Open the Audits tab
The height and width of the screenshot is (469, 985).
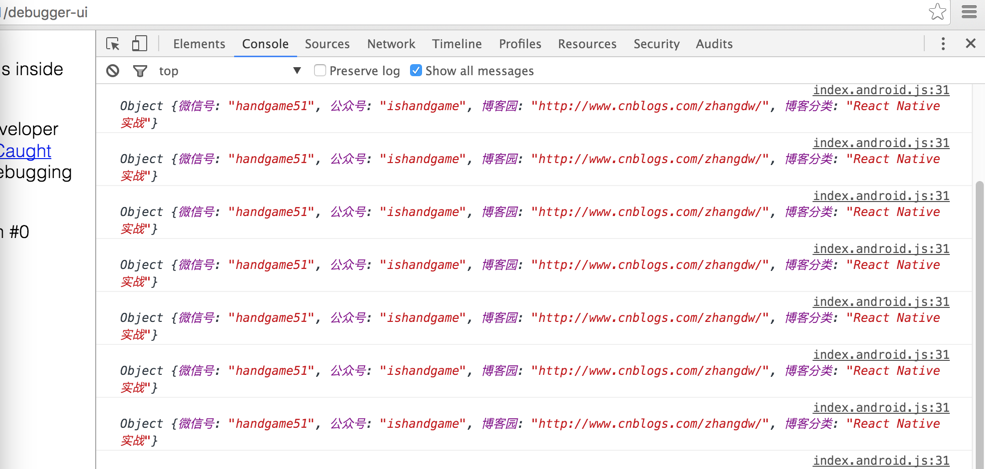pos(714,44)
